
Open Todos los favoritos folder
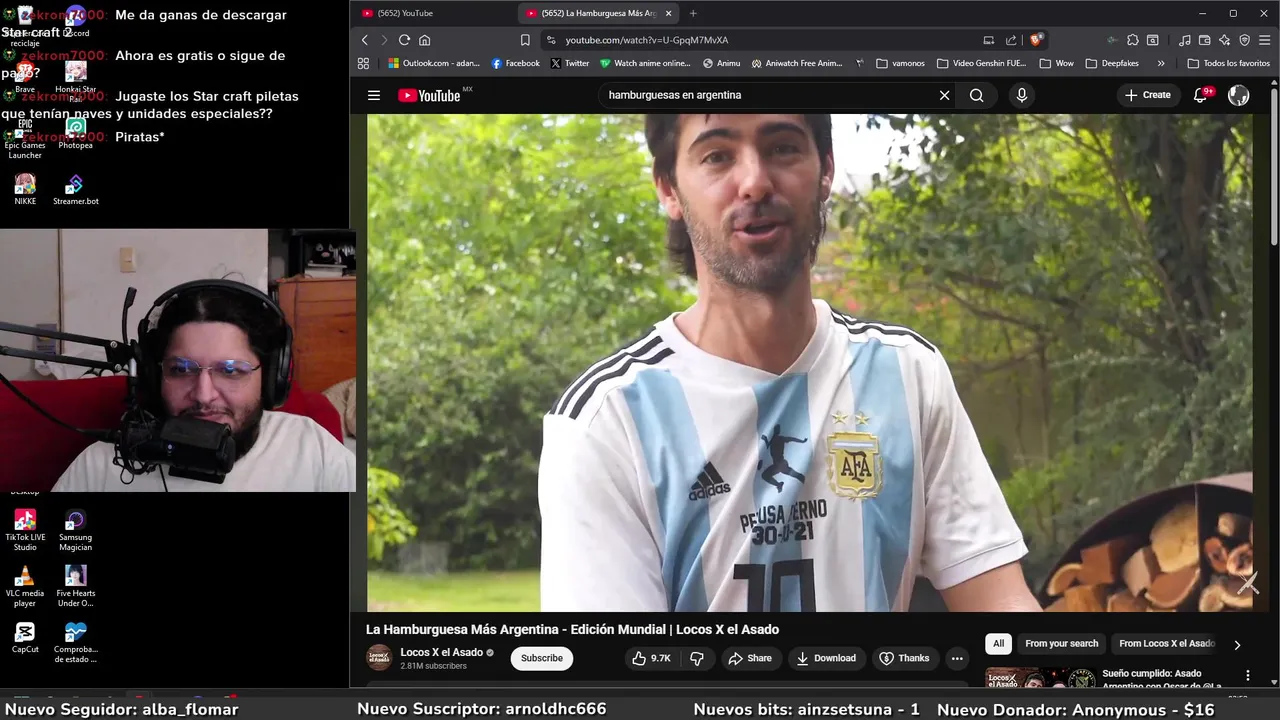pyautogui.click(x=1228, y=63)
